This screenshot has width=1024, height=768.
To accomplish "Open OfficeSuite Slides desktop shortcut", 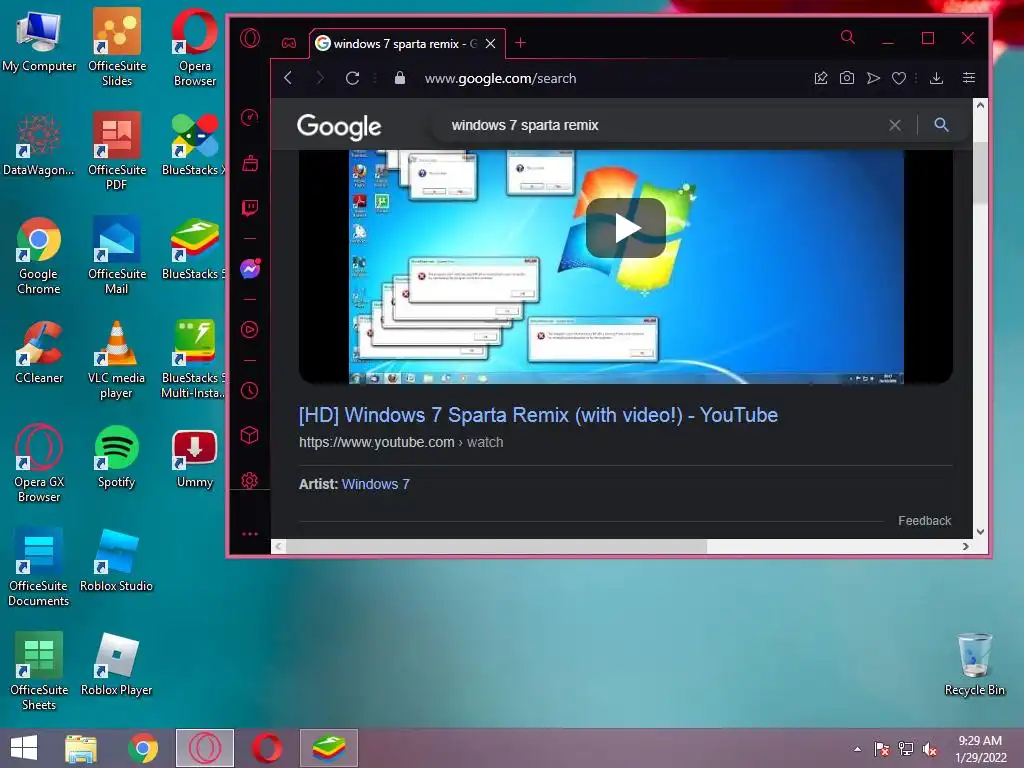I will (117, 47).
